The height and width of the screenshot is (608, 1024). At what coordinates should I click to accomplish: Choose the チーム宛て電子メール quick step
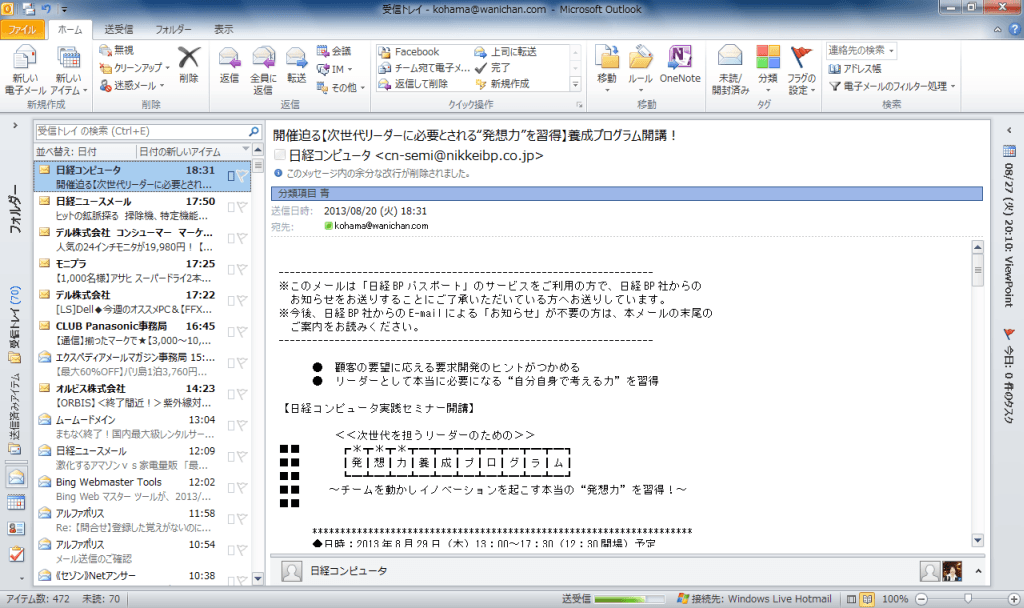[423, 68]
